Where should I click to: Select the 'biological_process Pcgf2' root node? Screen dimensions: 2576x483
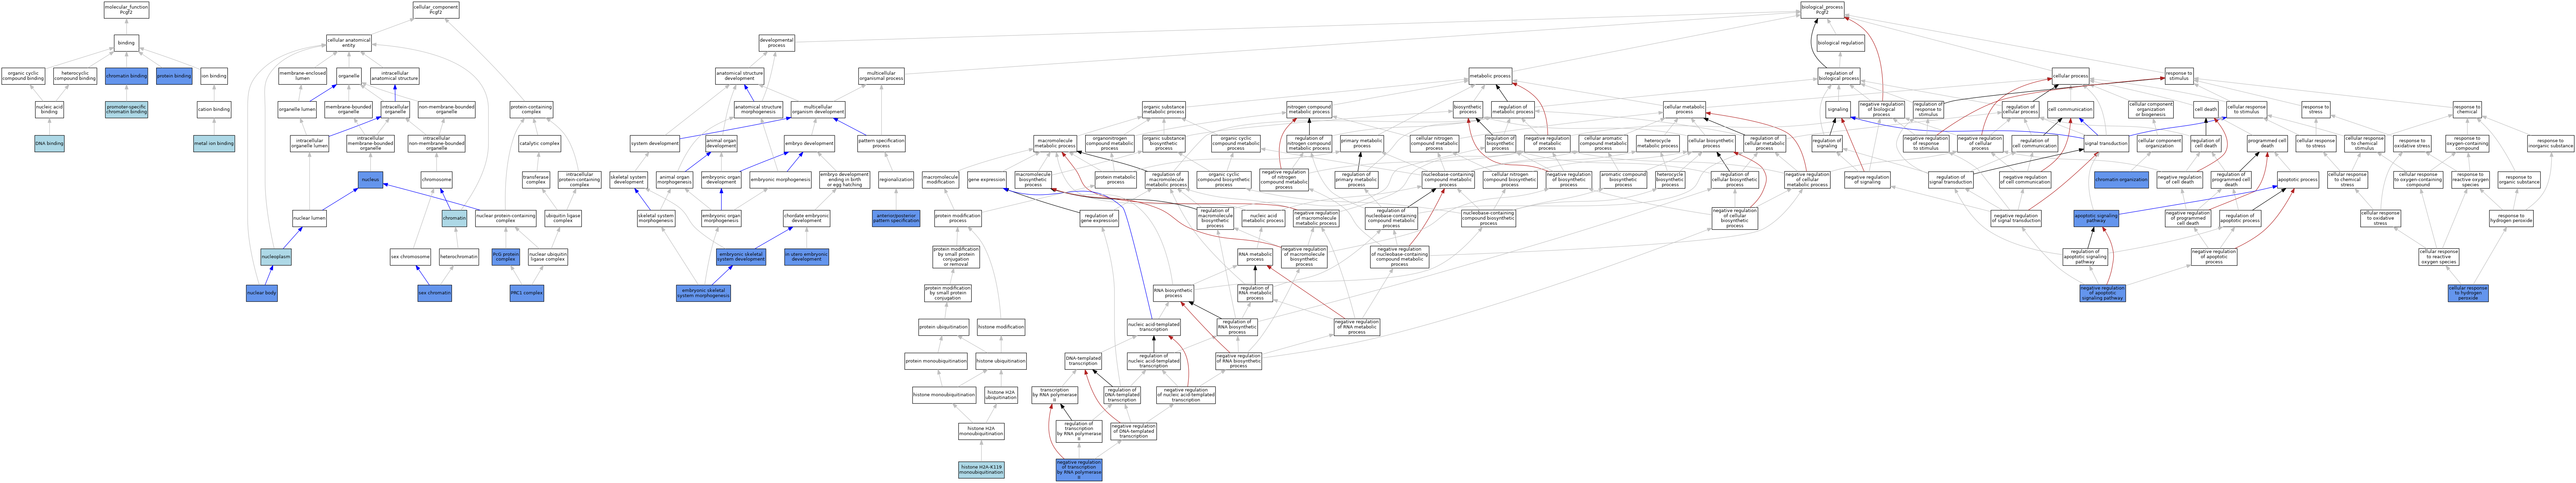pyautogui.click(x=1822, y=10)
